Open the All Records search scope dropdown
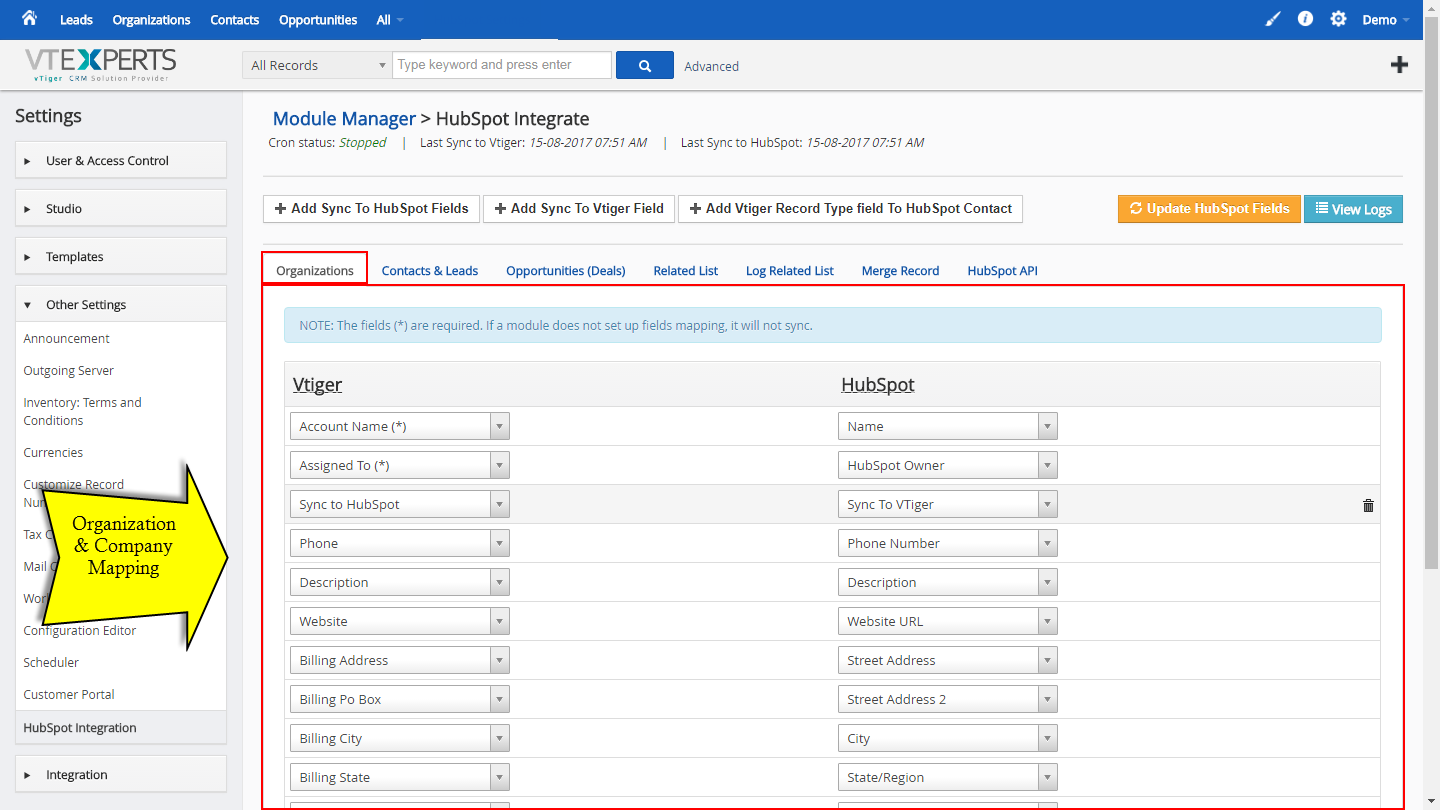 (317, 65)
